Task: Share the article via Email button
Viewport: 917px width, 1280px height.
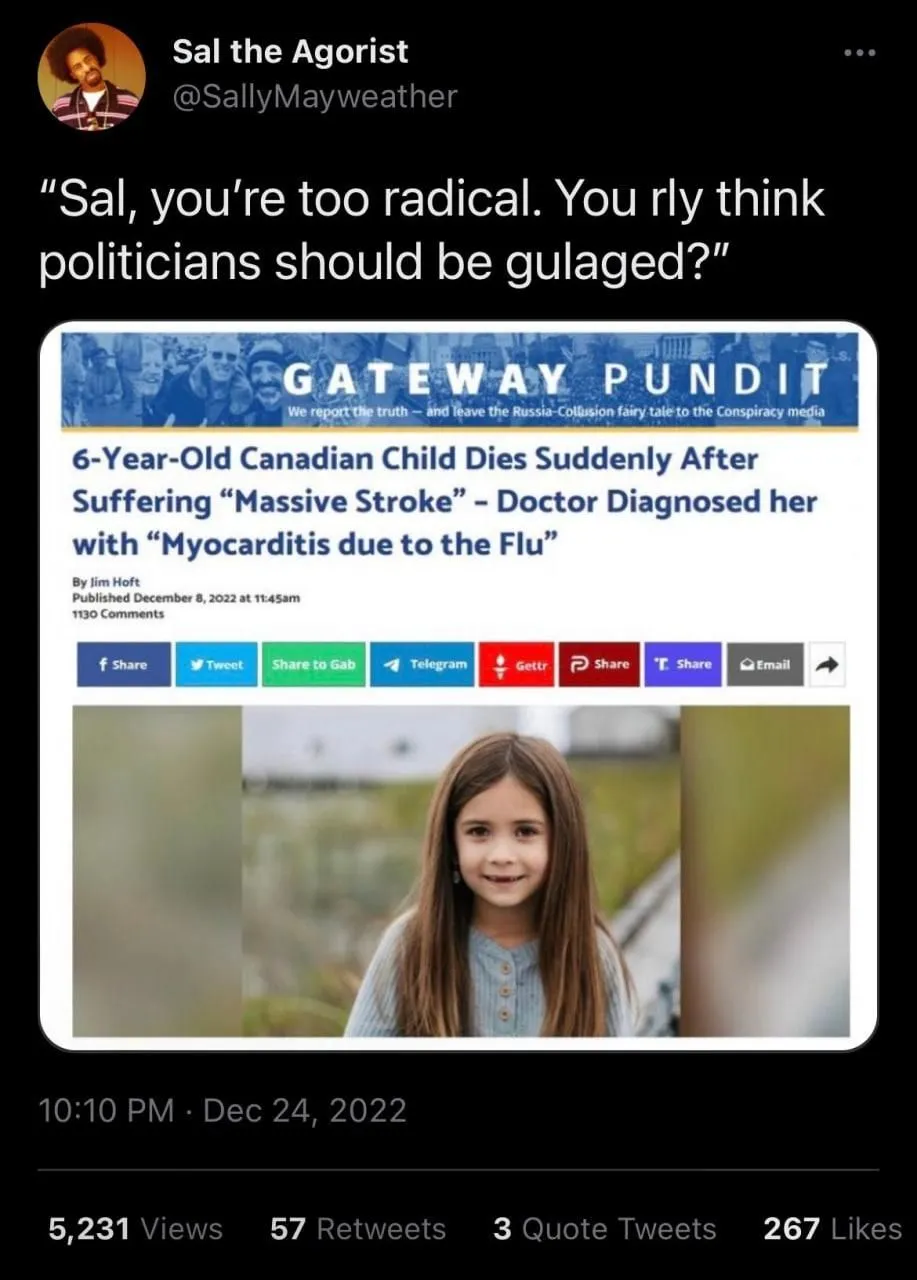Action: [x=765, y=664]
